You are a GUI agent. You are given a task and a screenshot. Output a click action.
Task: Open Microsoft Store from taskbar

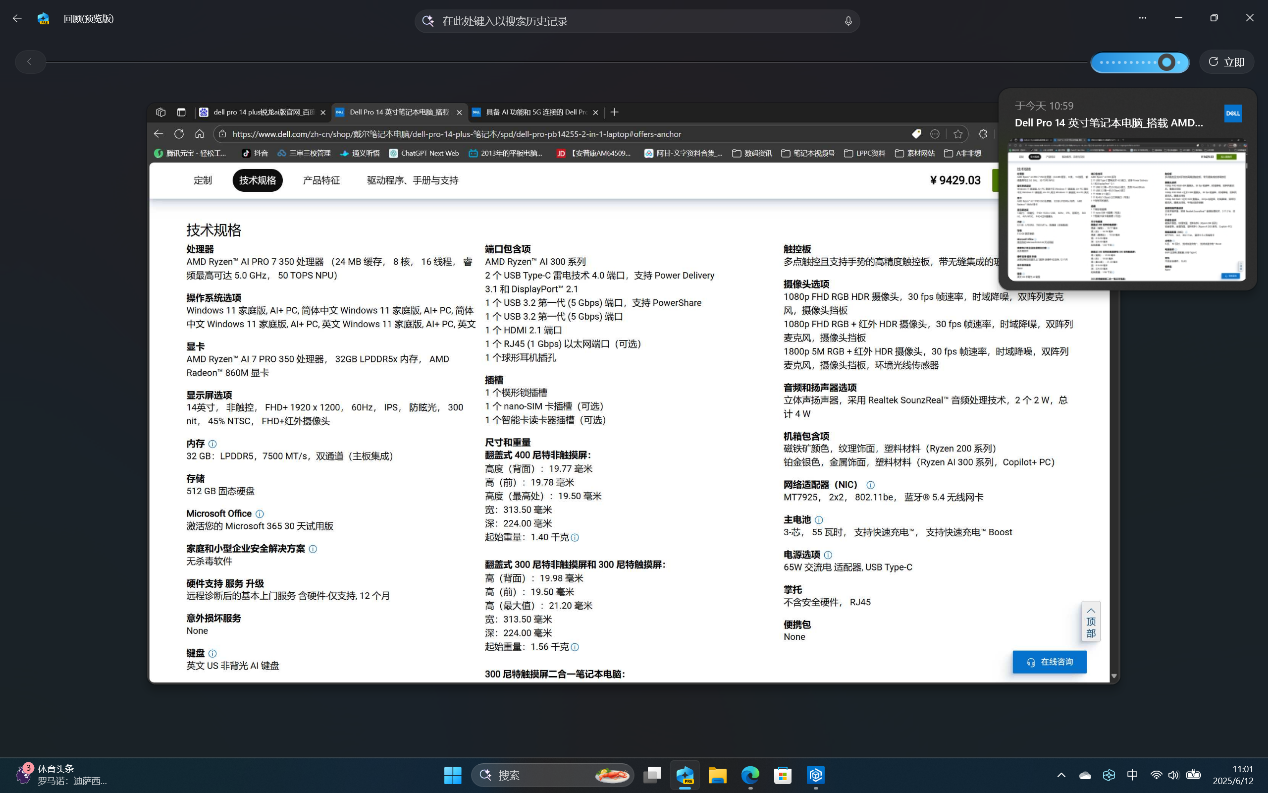tap(783, 775)
